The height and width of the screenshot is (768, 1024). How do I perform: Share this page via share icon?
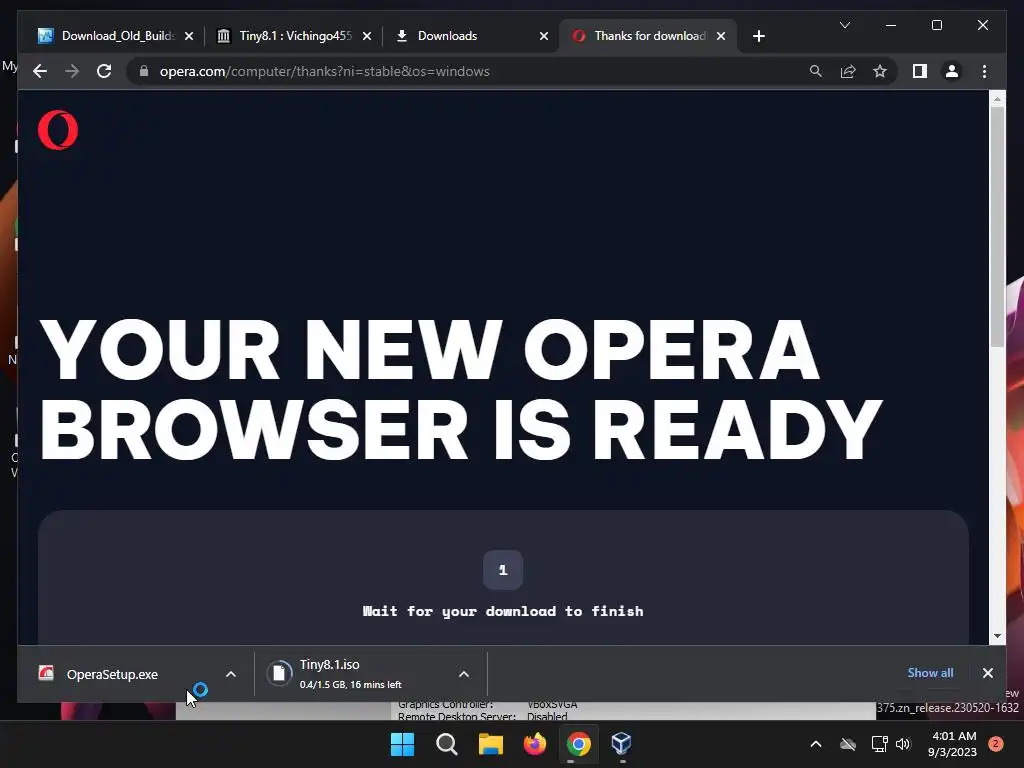tap(848, 71)
